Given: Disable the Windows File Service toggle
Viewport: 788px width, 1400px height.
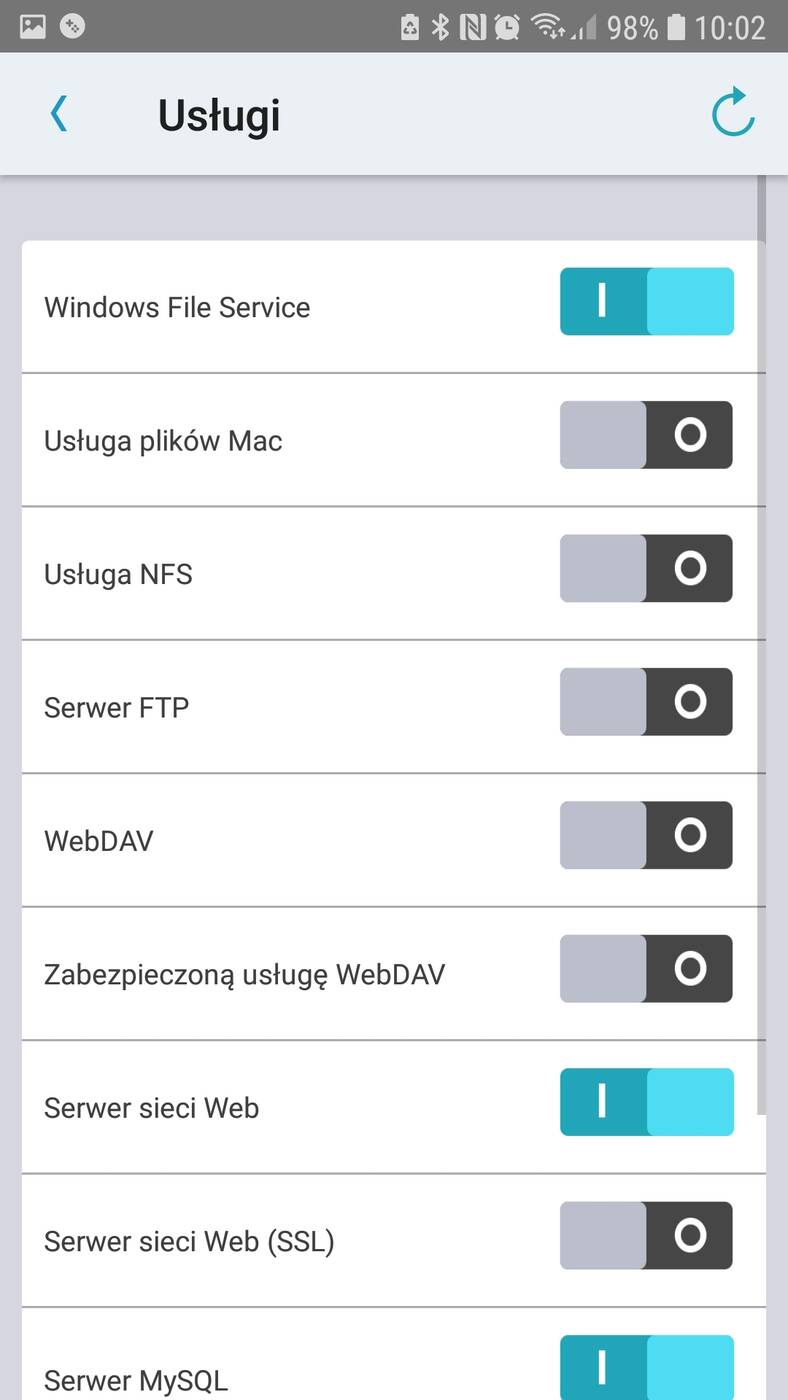Looking at the screenshot, I should pyautogui.click(x=646, y=301).
